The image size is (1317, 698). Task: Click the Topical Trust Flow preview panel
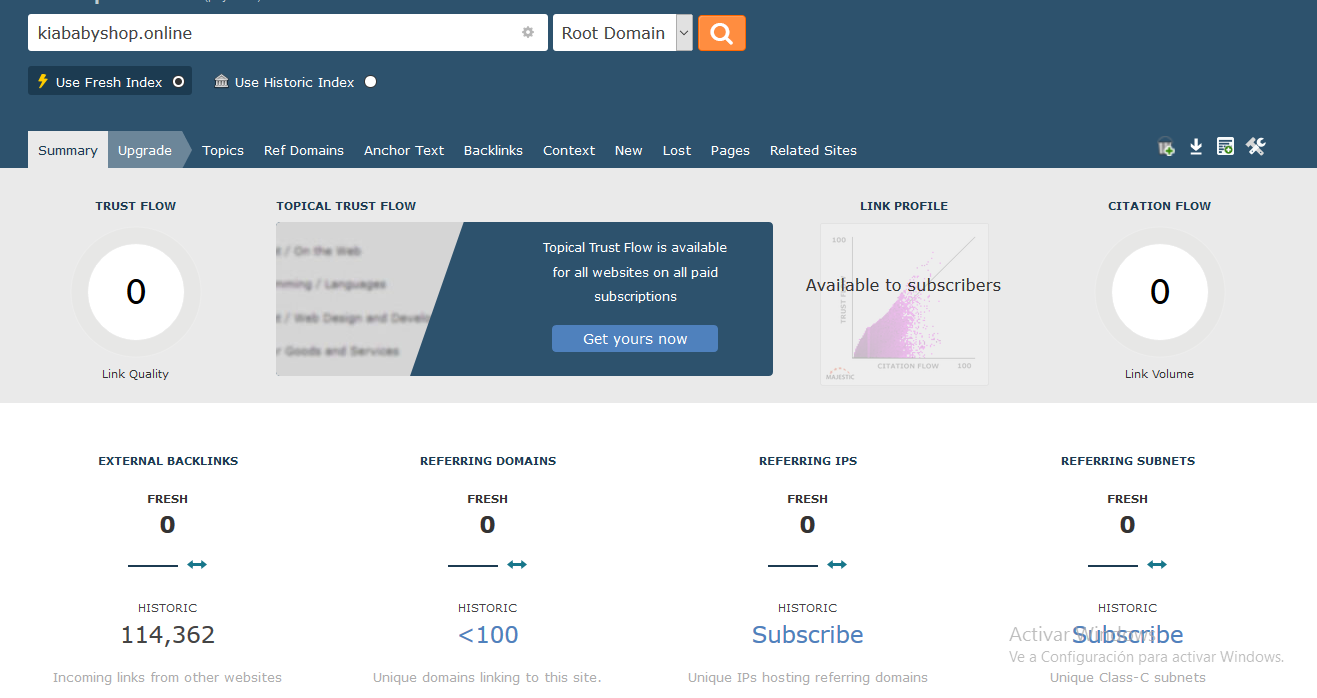point(524,299)
